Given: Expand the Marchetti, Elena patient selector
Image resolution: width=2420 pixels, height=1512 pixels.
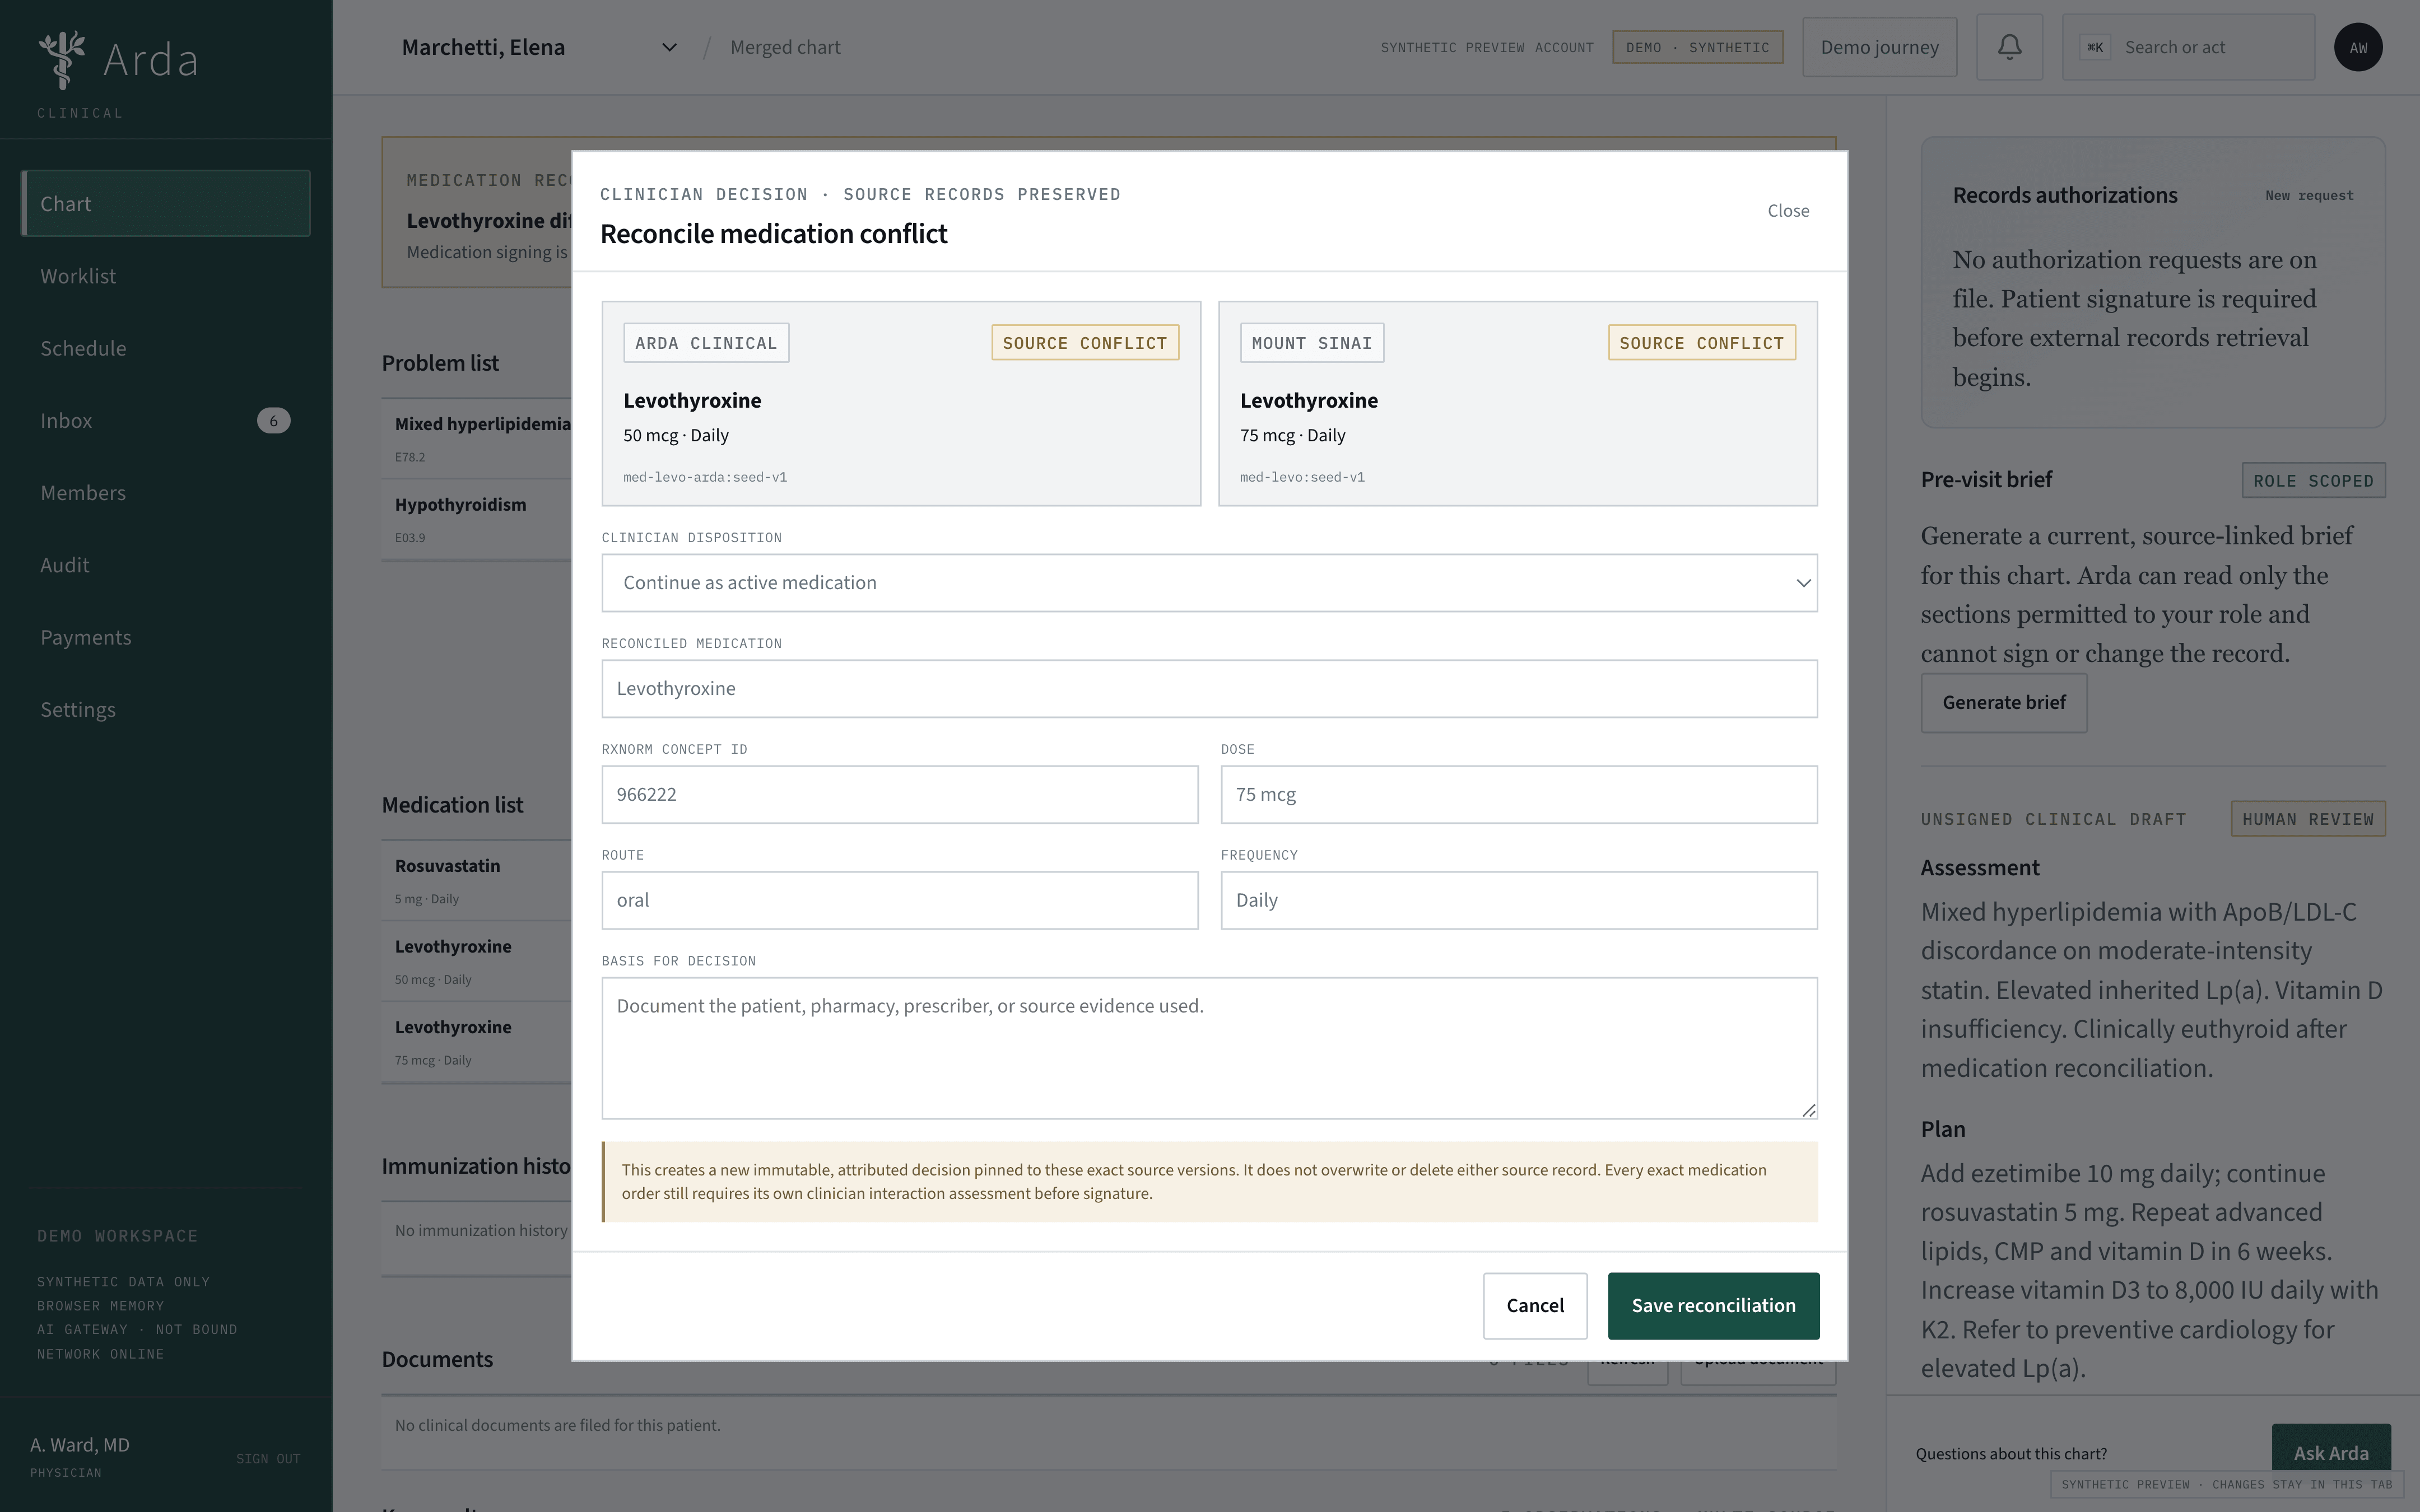Looking at the screenshot, I should (540, 47).
